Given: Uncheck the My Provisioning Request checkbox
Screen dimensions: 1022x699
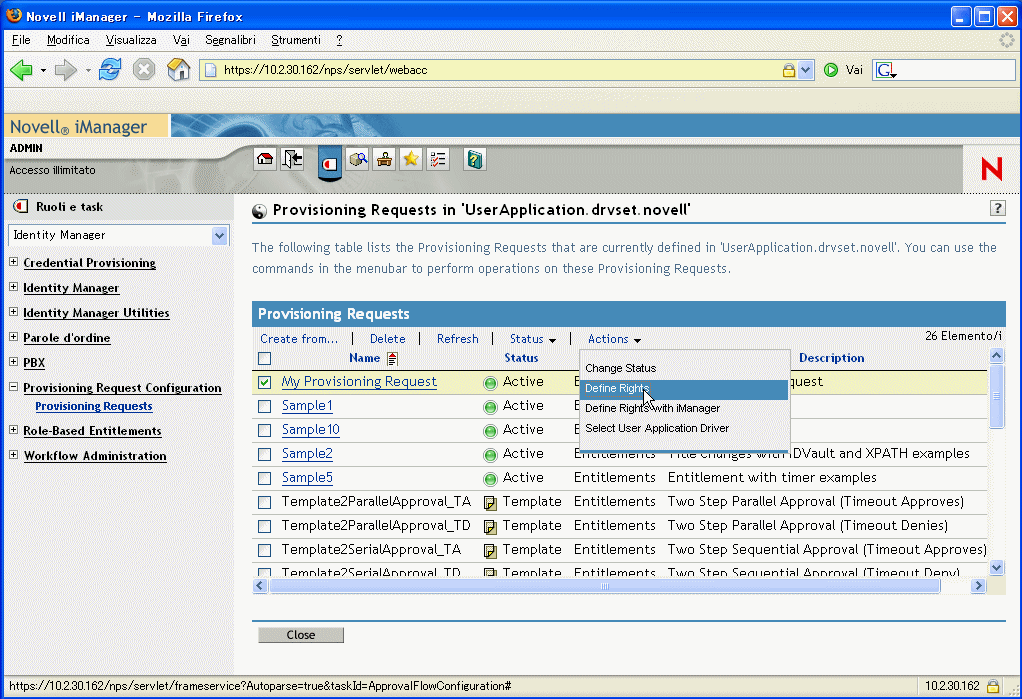Looking at the screenshot, I should pos(265,382).
